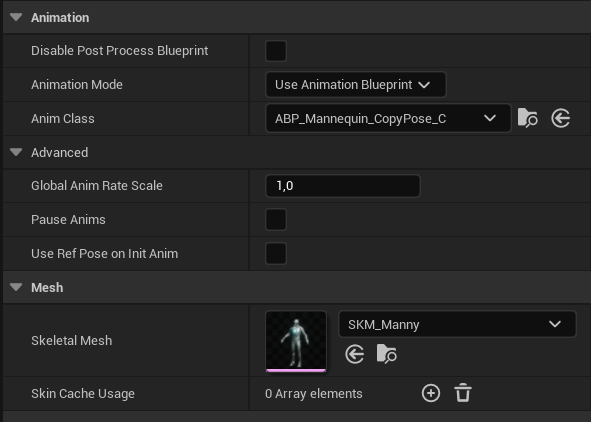Viewport: 591px width, 422px height.
Task: Open the Animation Mode dropdown
Action: pyautogui.click(x=356, y=84)
